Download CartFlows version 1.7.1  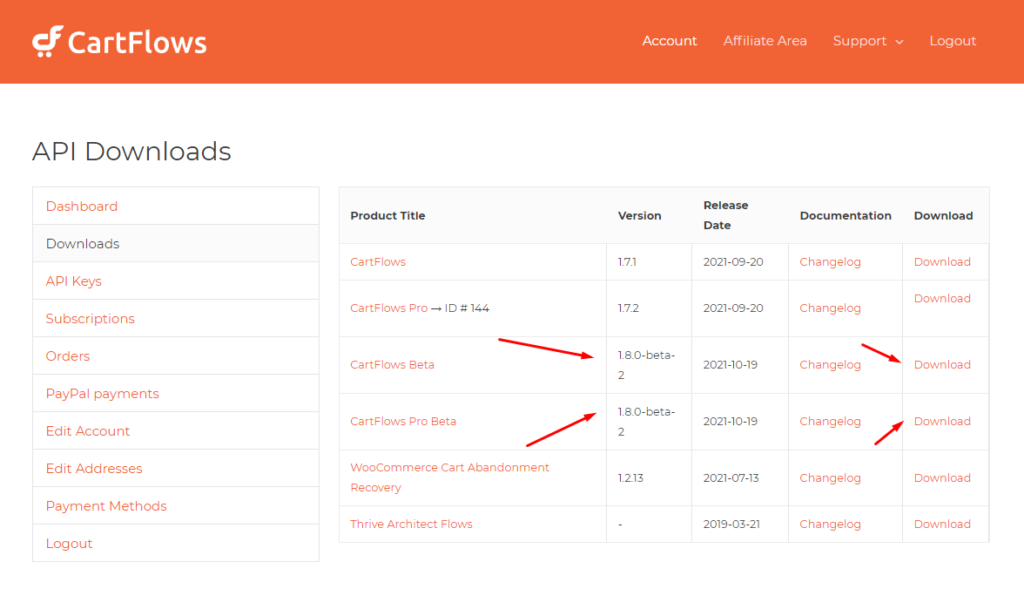pyautogui.click(x=942, y=262)
